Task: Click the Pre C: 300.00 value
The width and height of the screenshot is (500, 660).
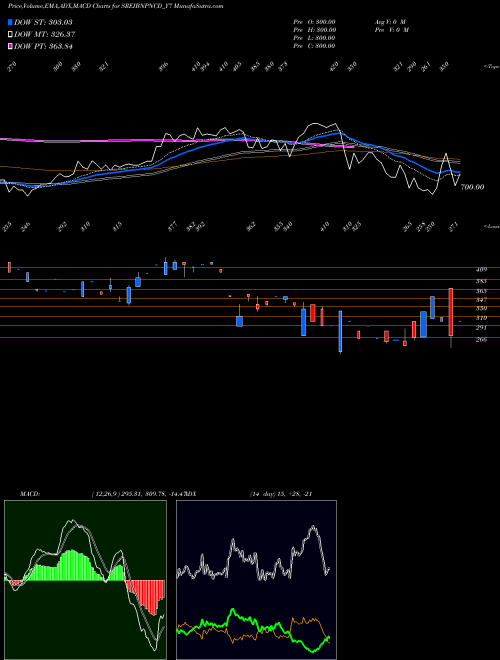Action: (314, 46)
